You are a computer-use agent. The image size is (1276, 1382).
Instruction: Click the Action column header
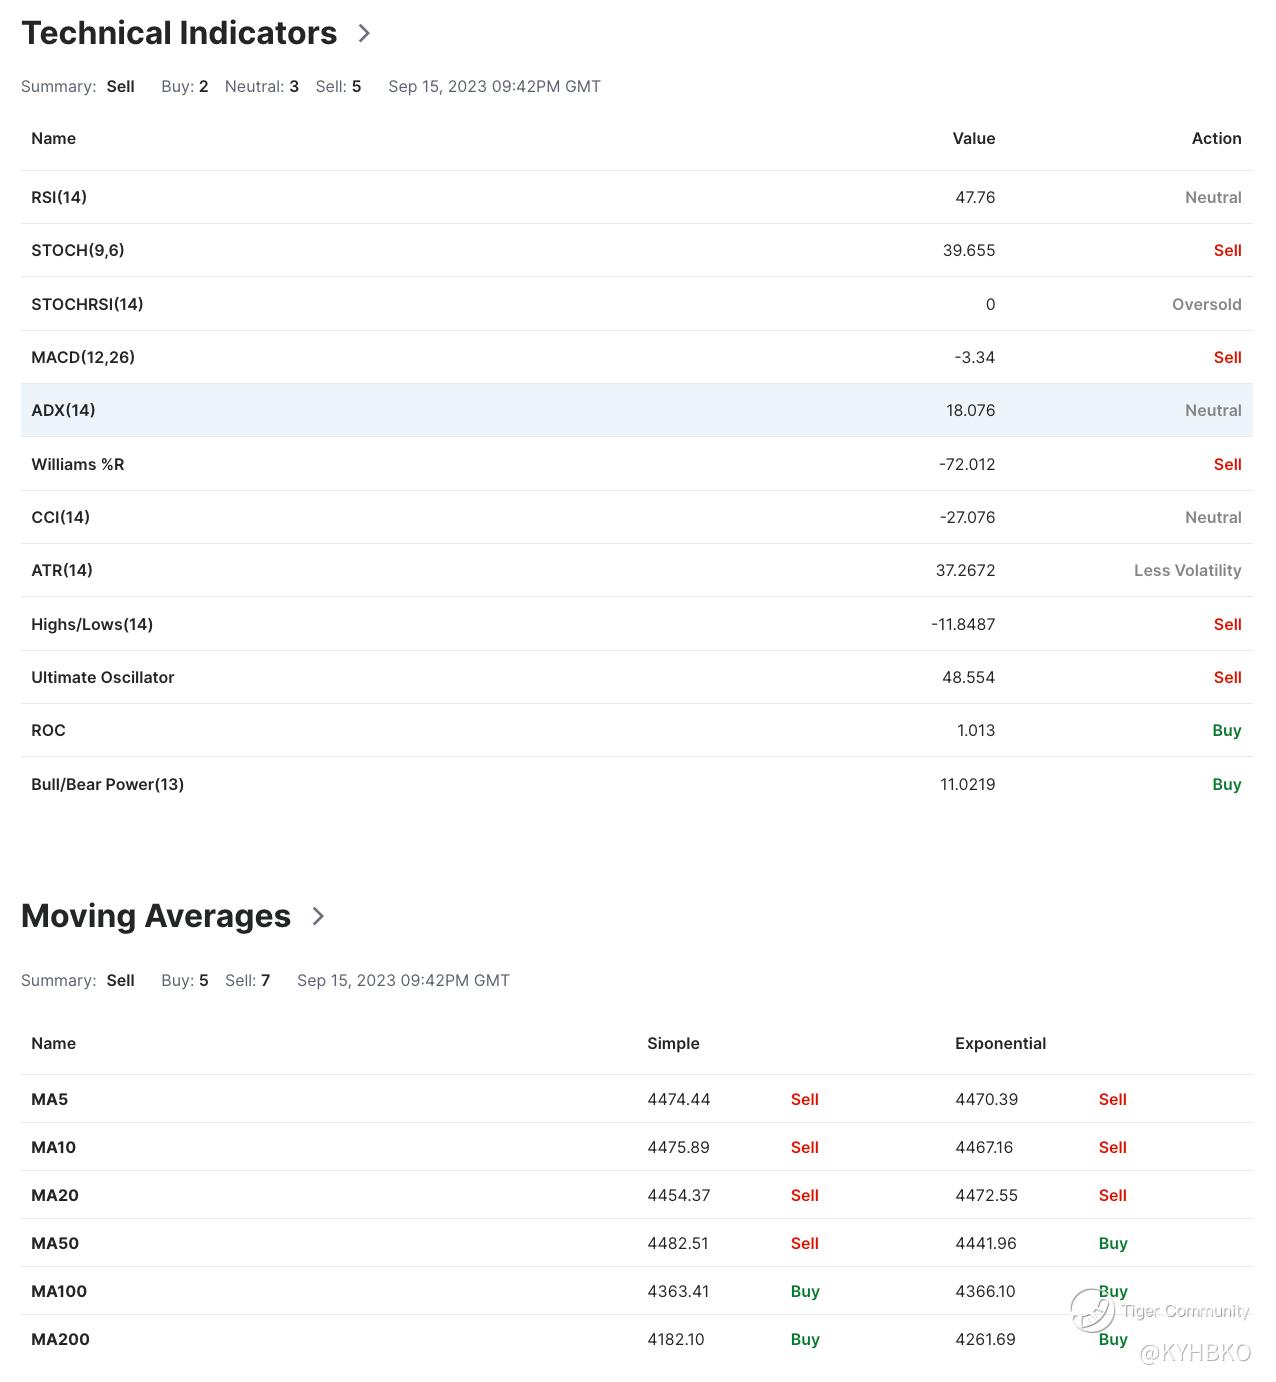point(1216,138)
